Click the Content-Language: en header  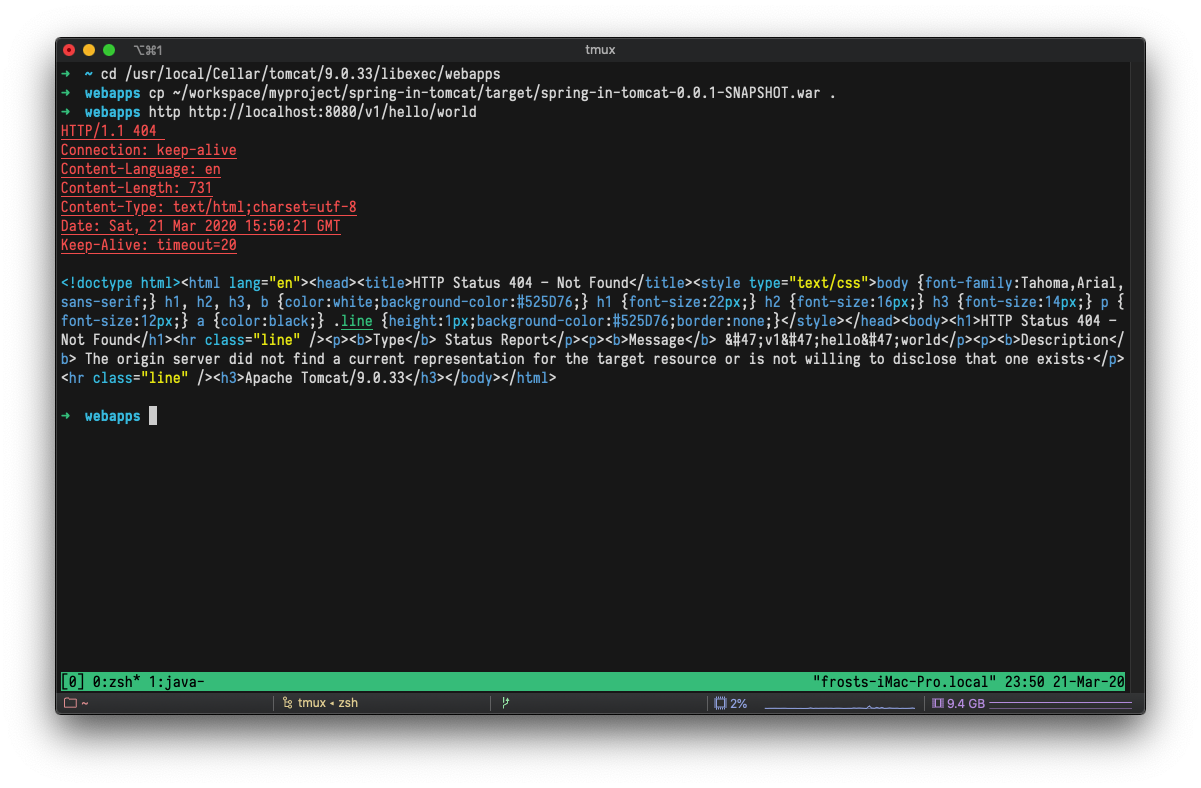coord(141,169)
